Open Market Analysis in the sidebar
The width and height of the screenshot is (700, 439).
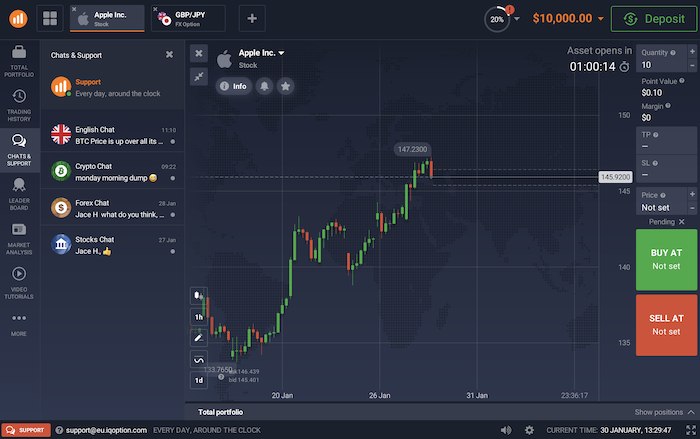[19, 239]
